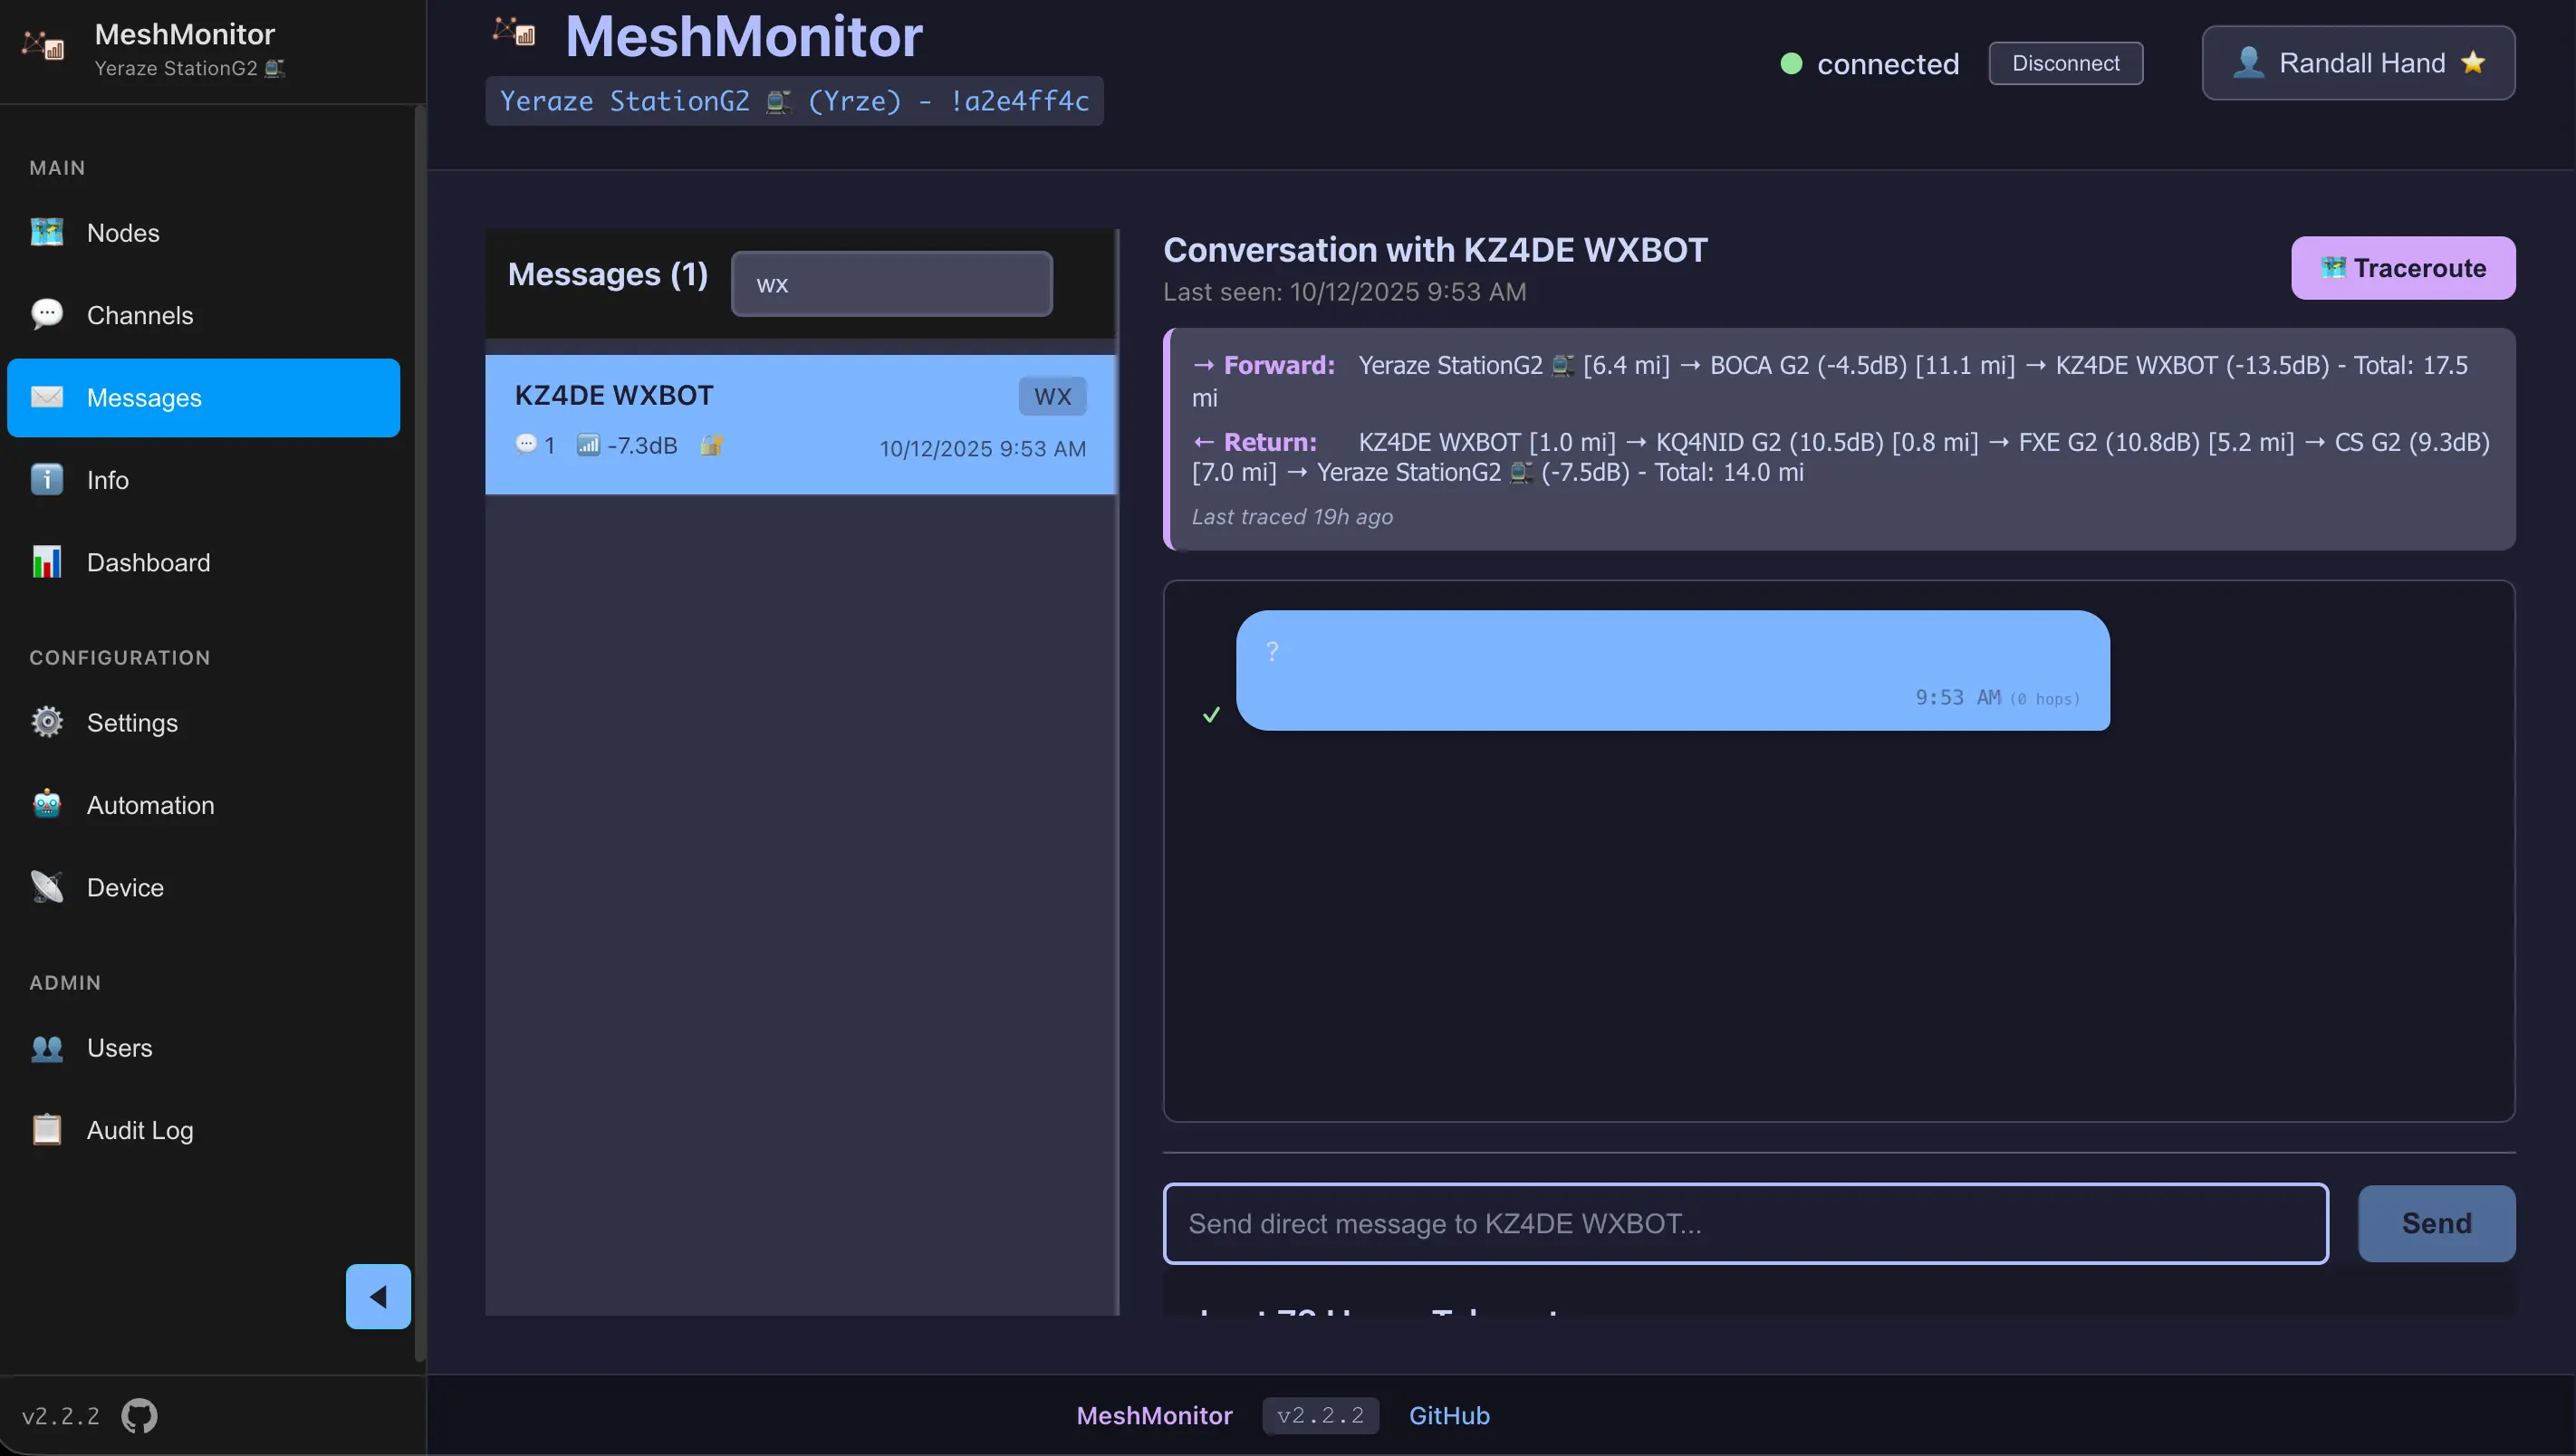Viewport: 2576px width, 1456px height.
Task: Run Traceroute for KZ4DE WXBOT
Action: pyautogui.click(x=2403, y=267)
